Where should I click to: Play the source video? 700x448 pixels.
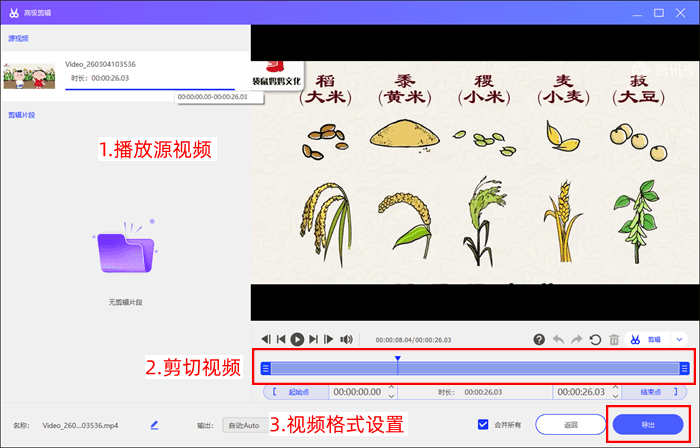click(x=297, y=340)
